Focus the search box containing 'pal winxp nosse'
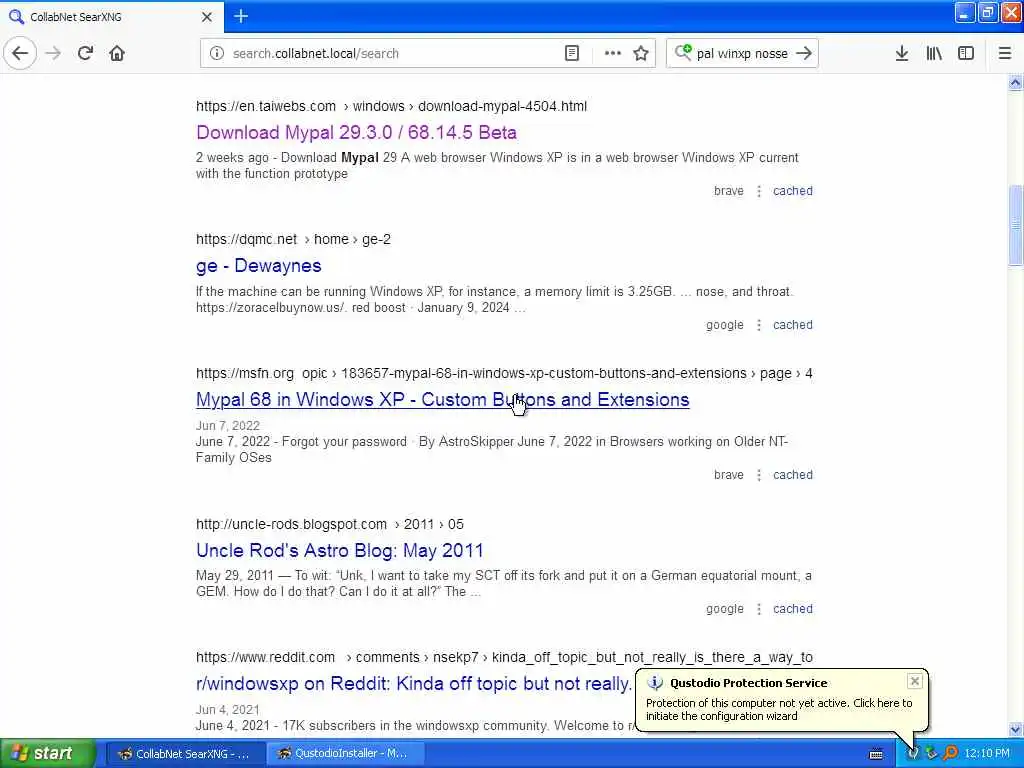The width and height of the screenshot is (1024, 768). 743,54
